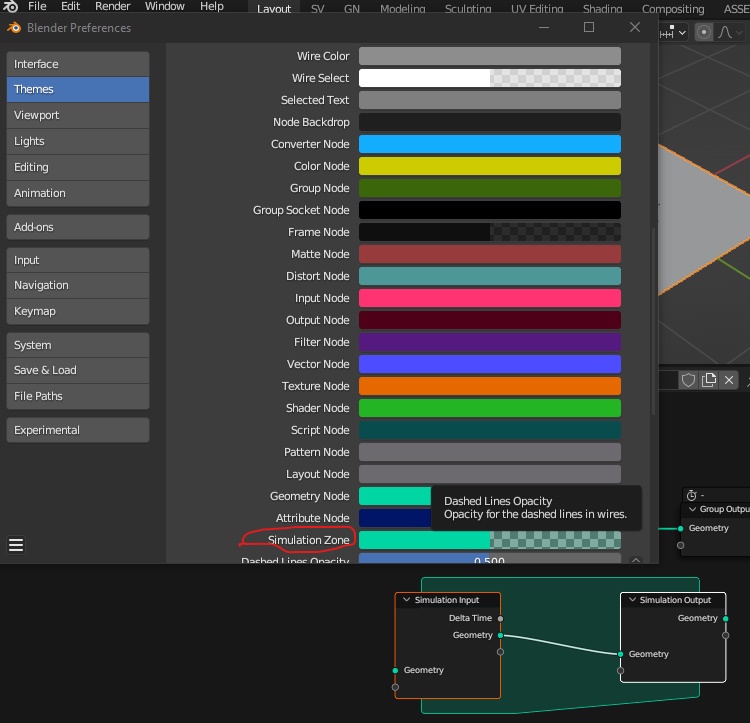
Task: Open proportional falloff curve icon
Action: click(725, 33)
